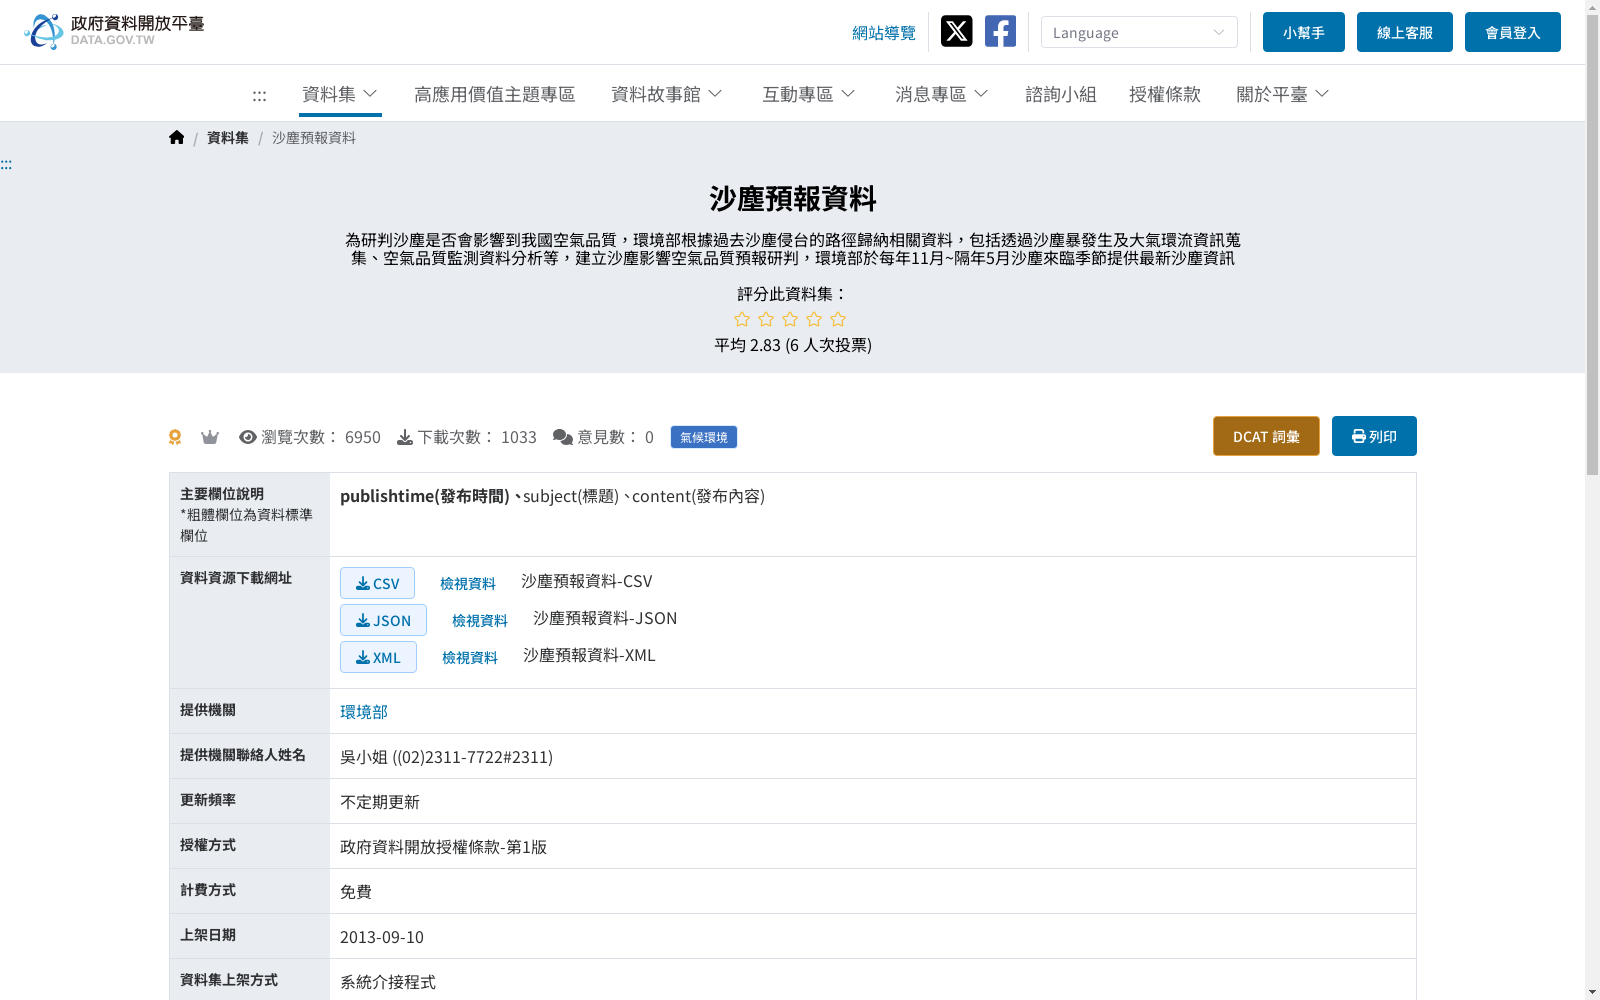Click the 列印 print button
The width and height of the screenshot is (1600, 1000).
[1374, 436]
